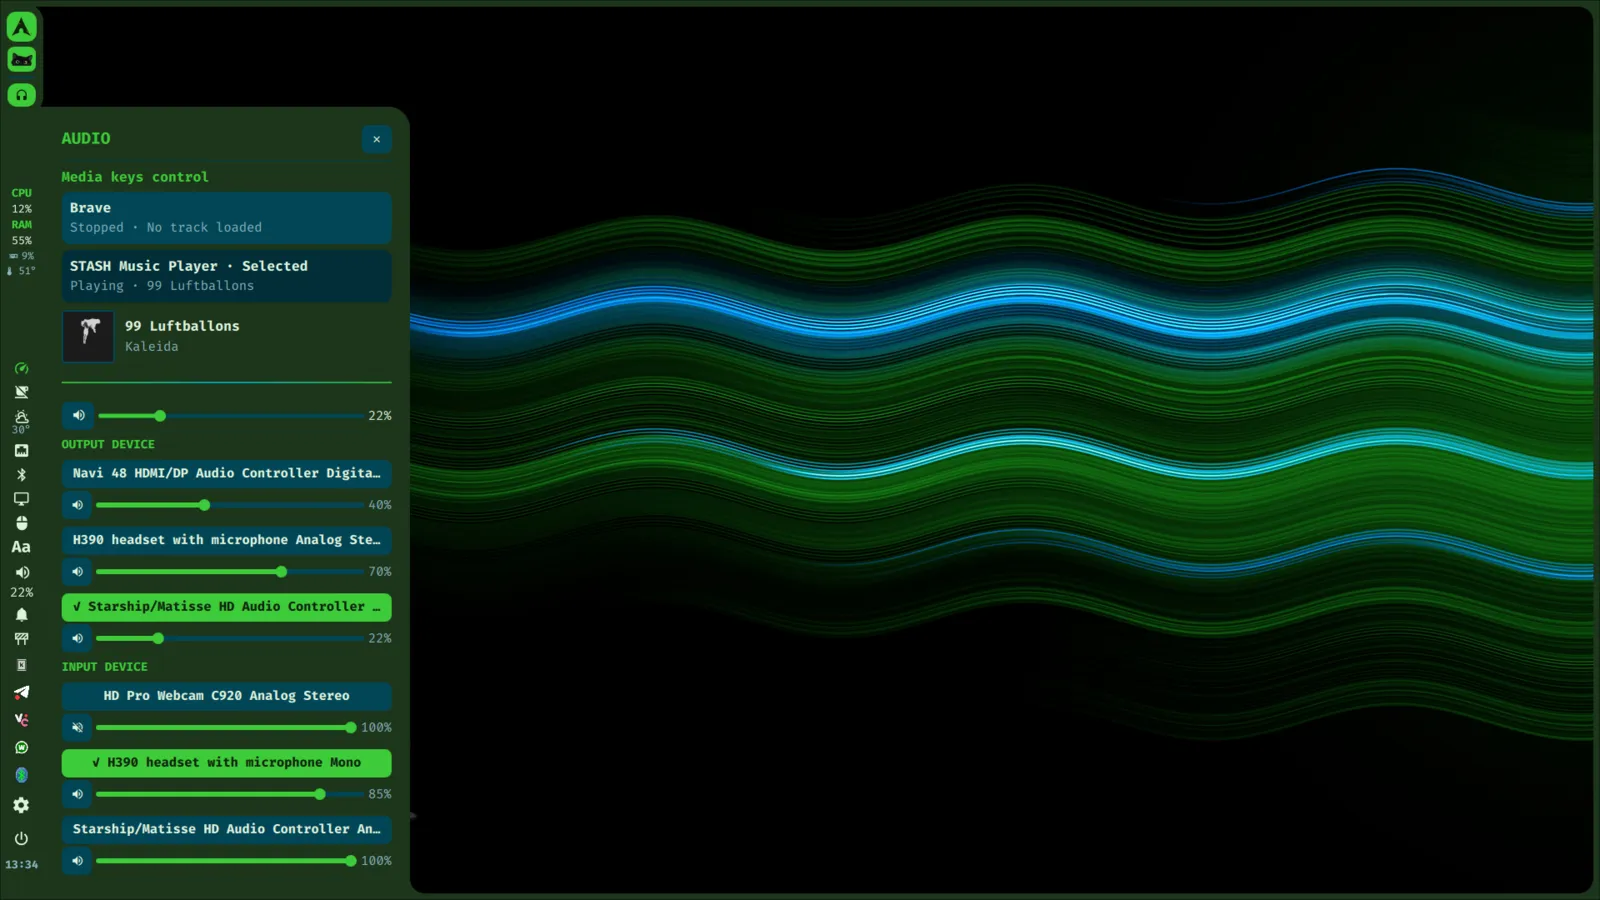Click the headphones audio icon
Image resolution: width=1600 pixels, height=900 pixels.
coord(21,95)
